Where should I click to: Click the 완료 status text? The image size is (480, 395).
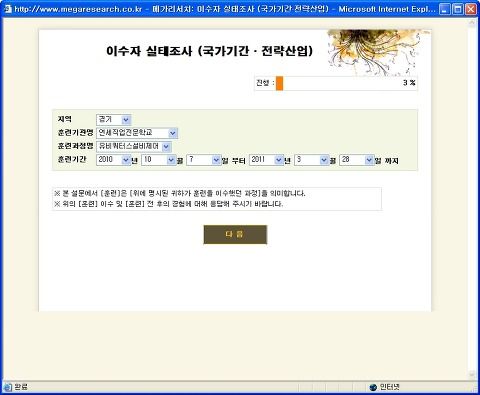21,387
